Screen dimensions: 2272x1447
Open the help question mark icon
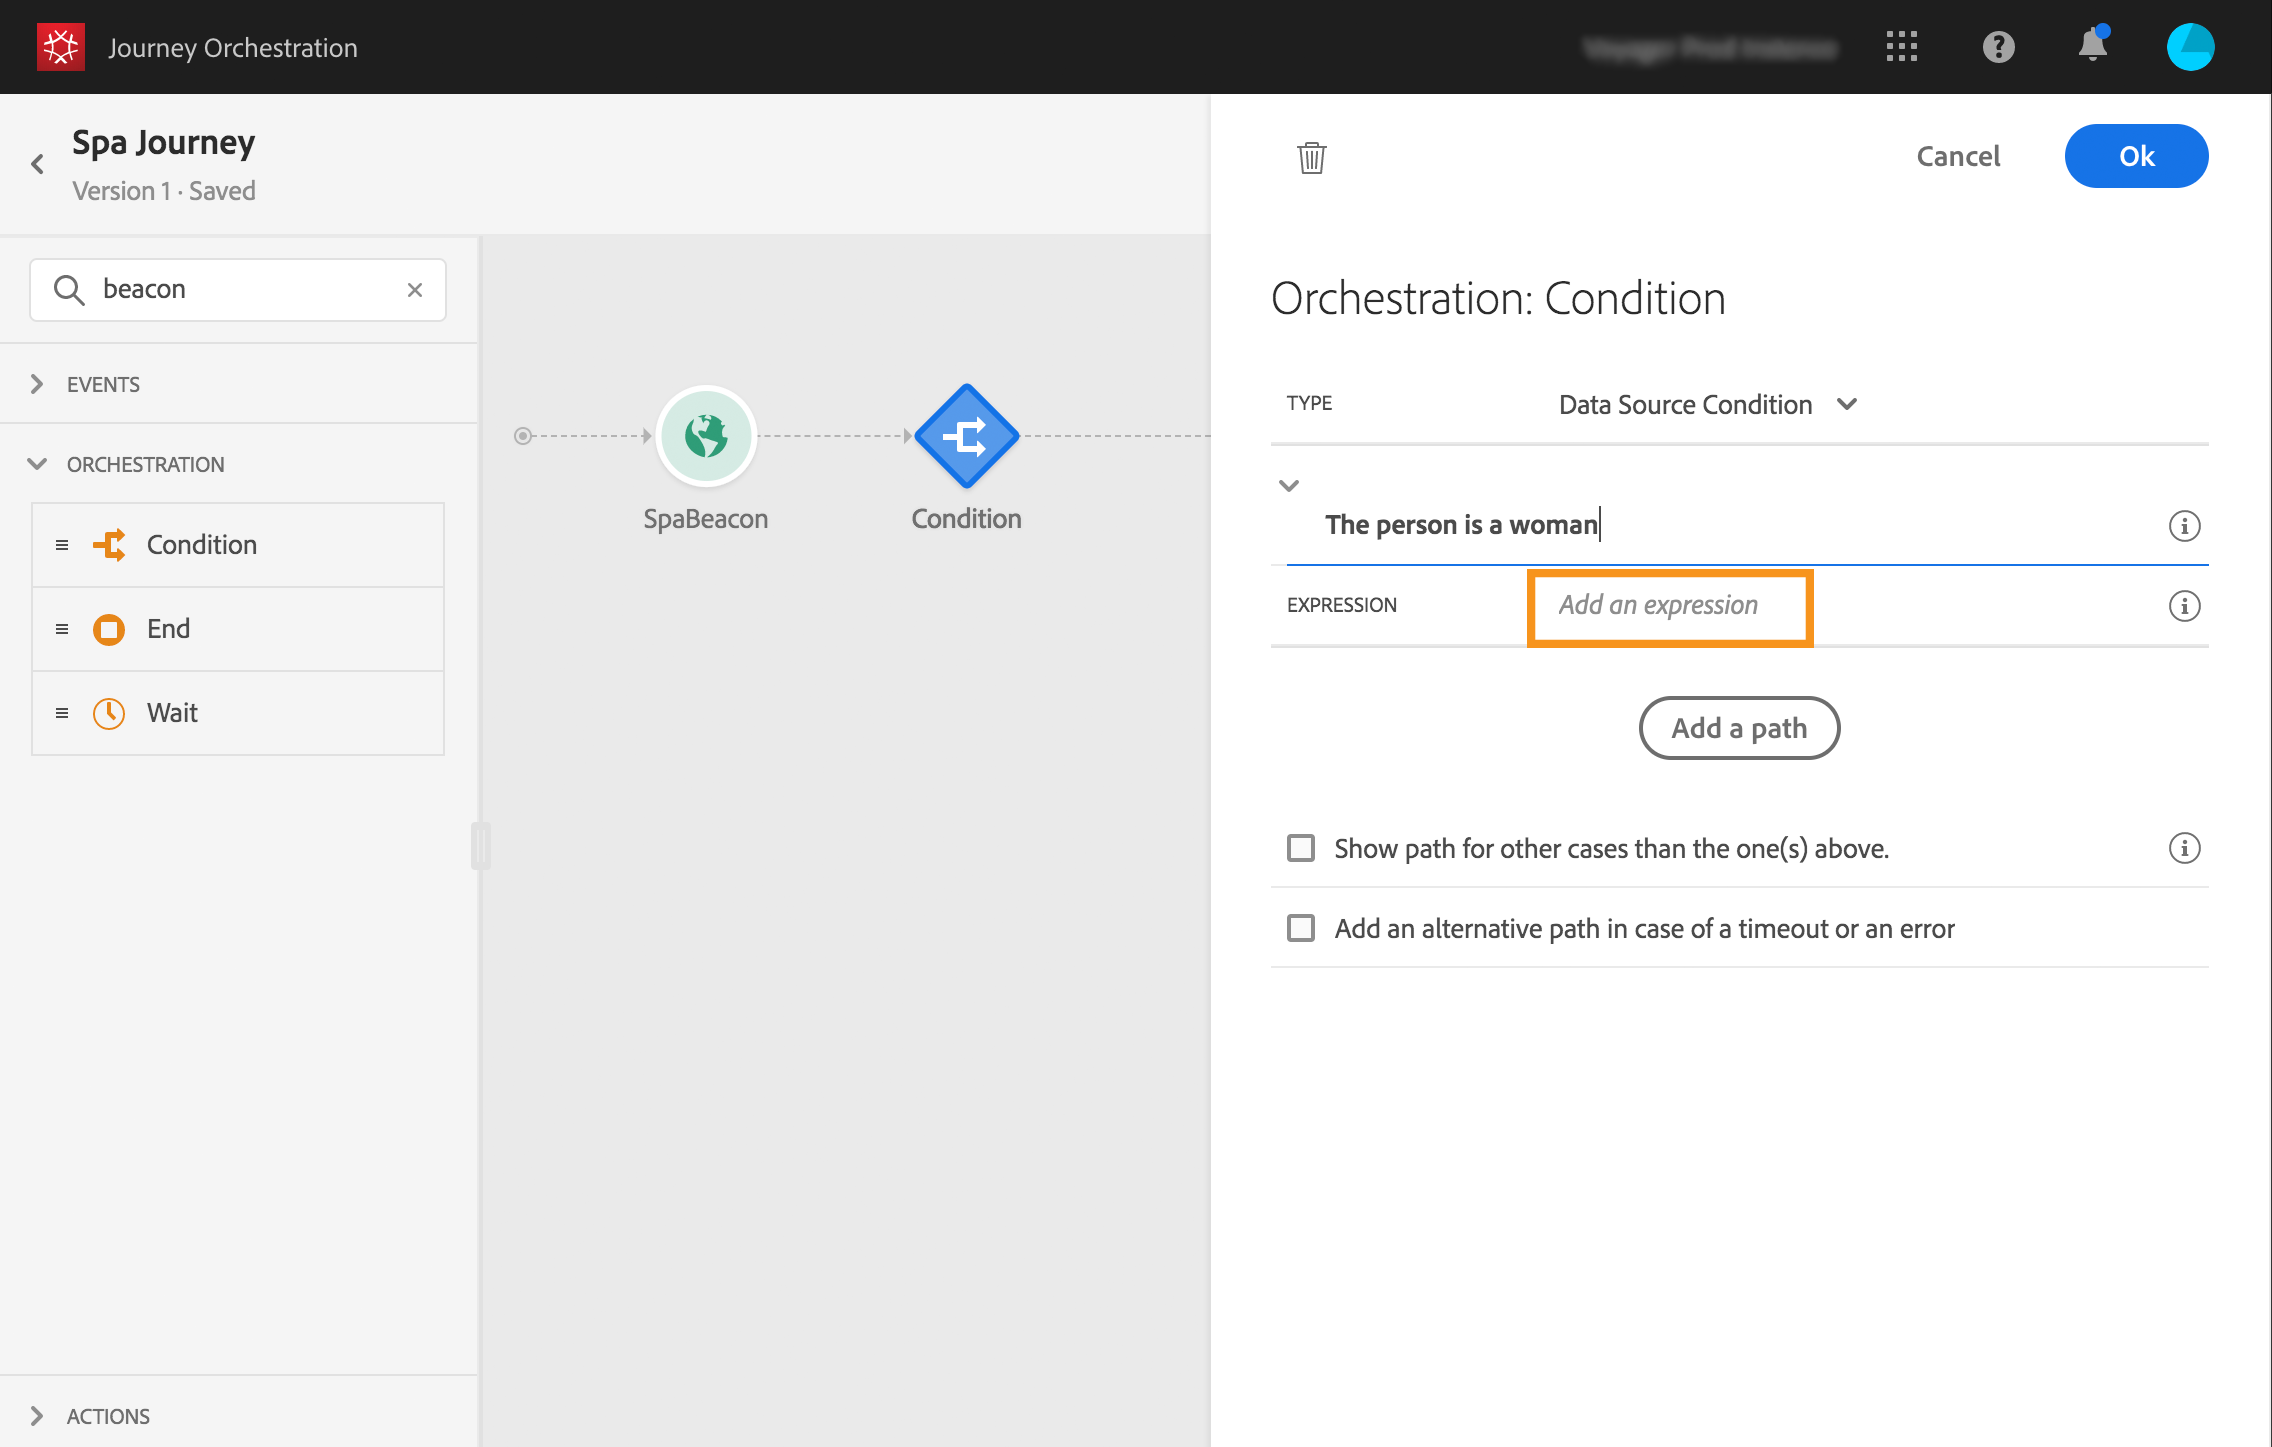point(1998,47)
